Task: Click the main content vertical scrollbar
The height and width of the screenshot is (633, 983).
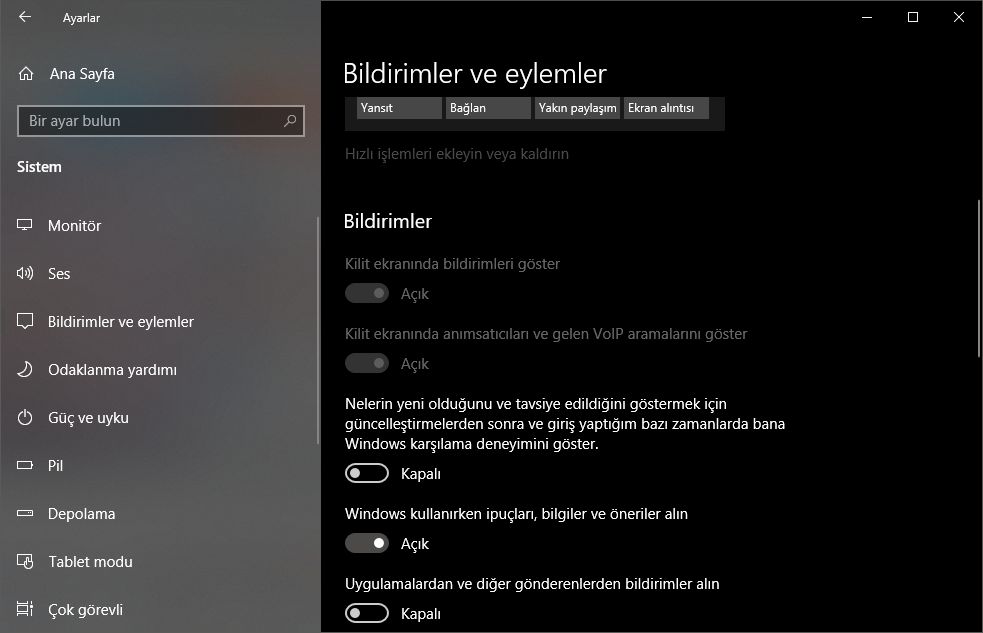Action: [979, 279]
